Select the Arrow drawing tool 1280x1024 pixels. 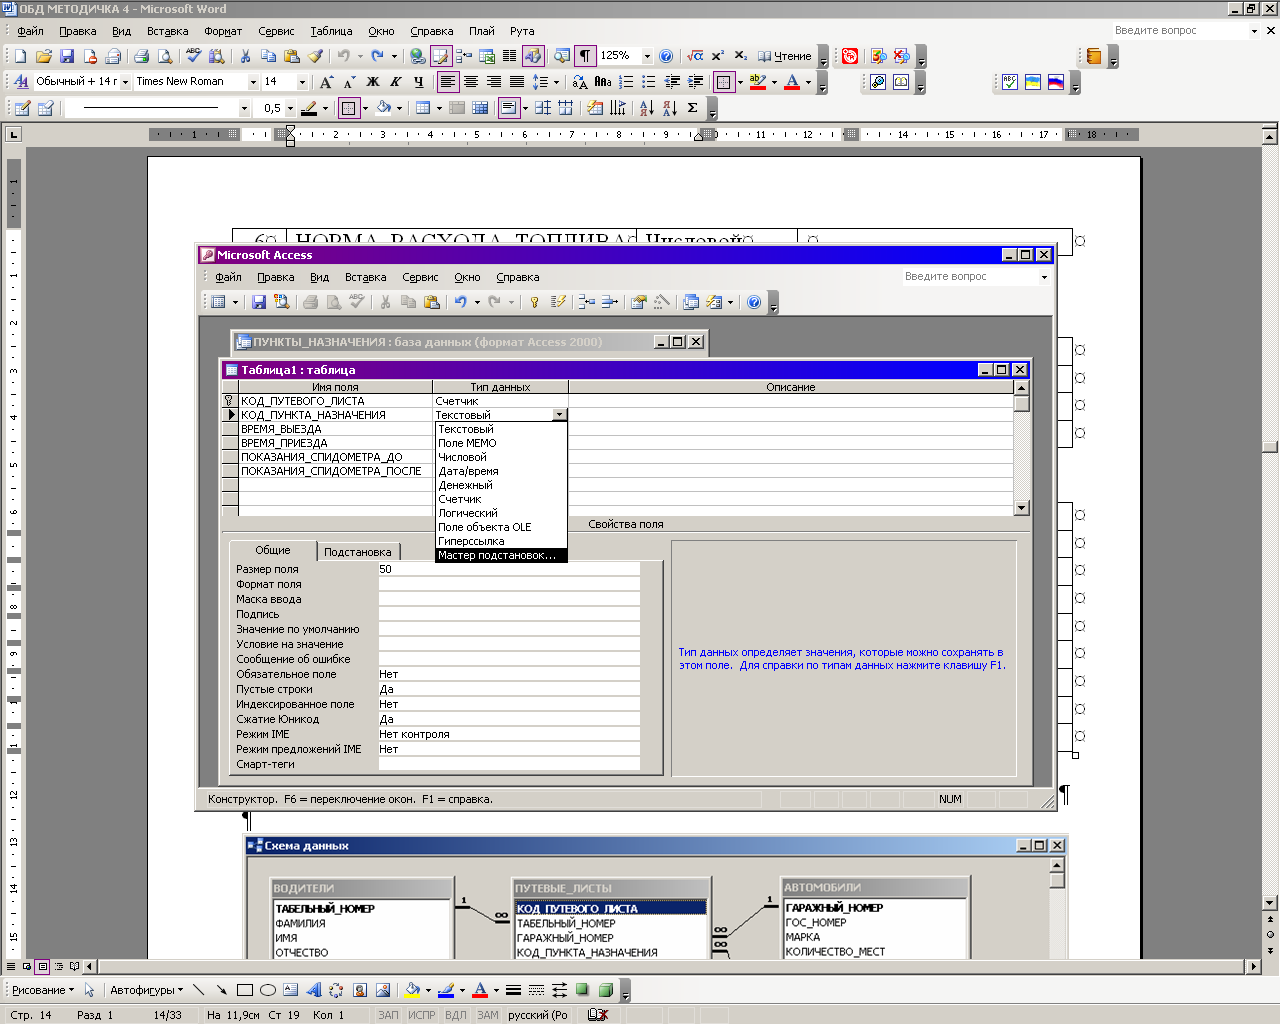click(222, 990)
